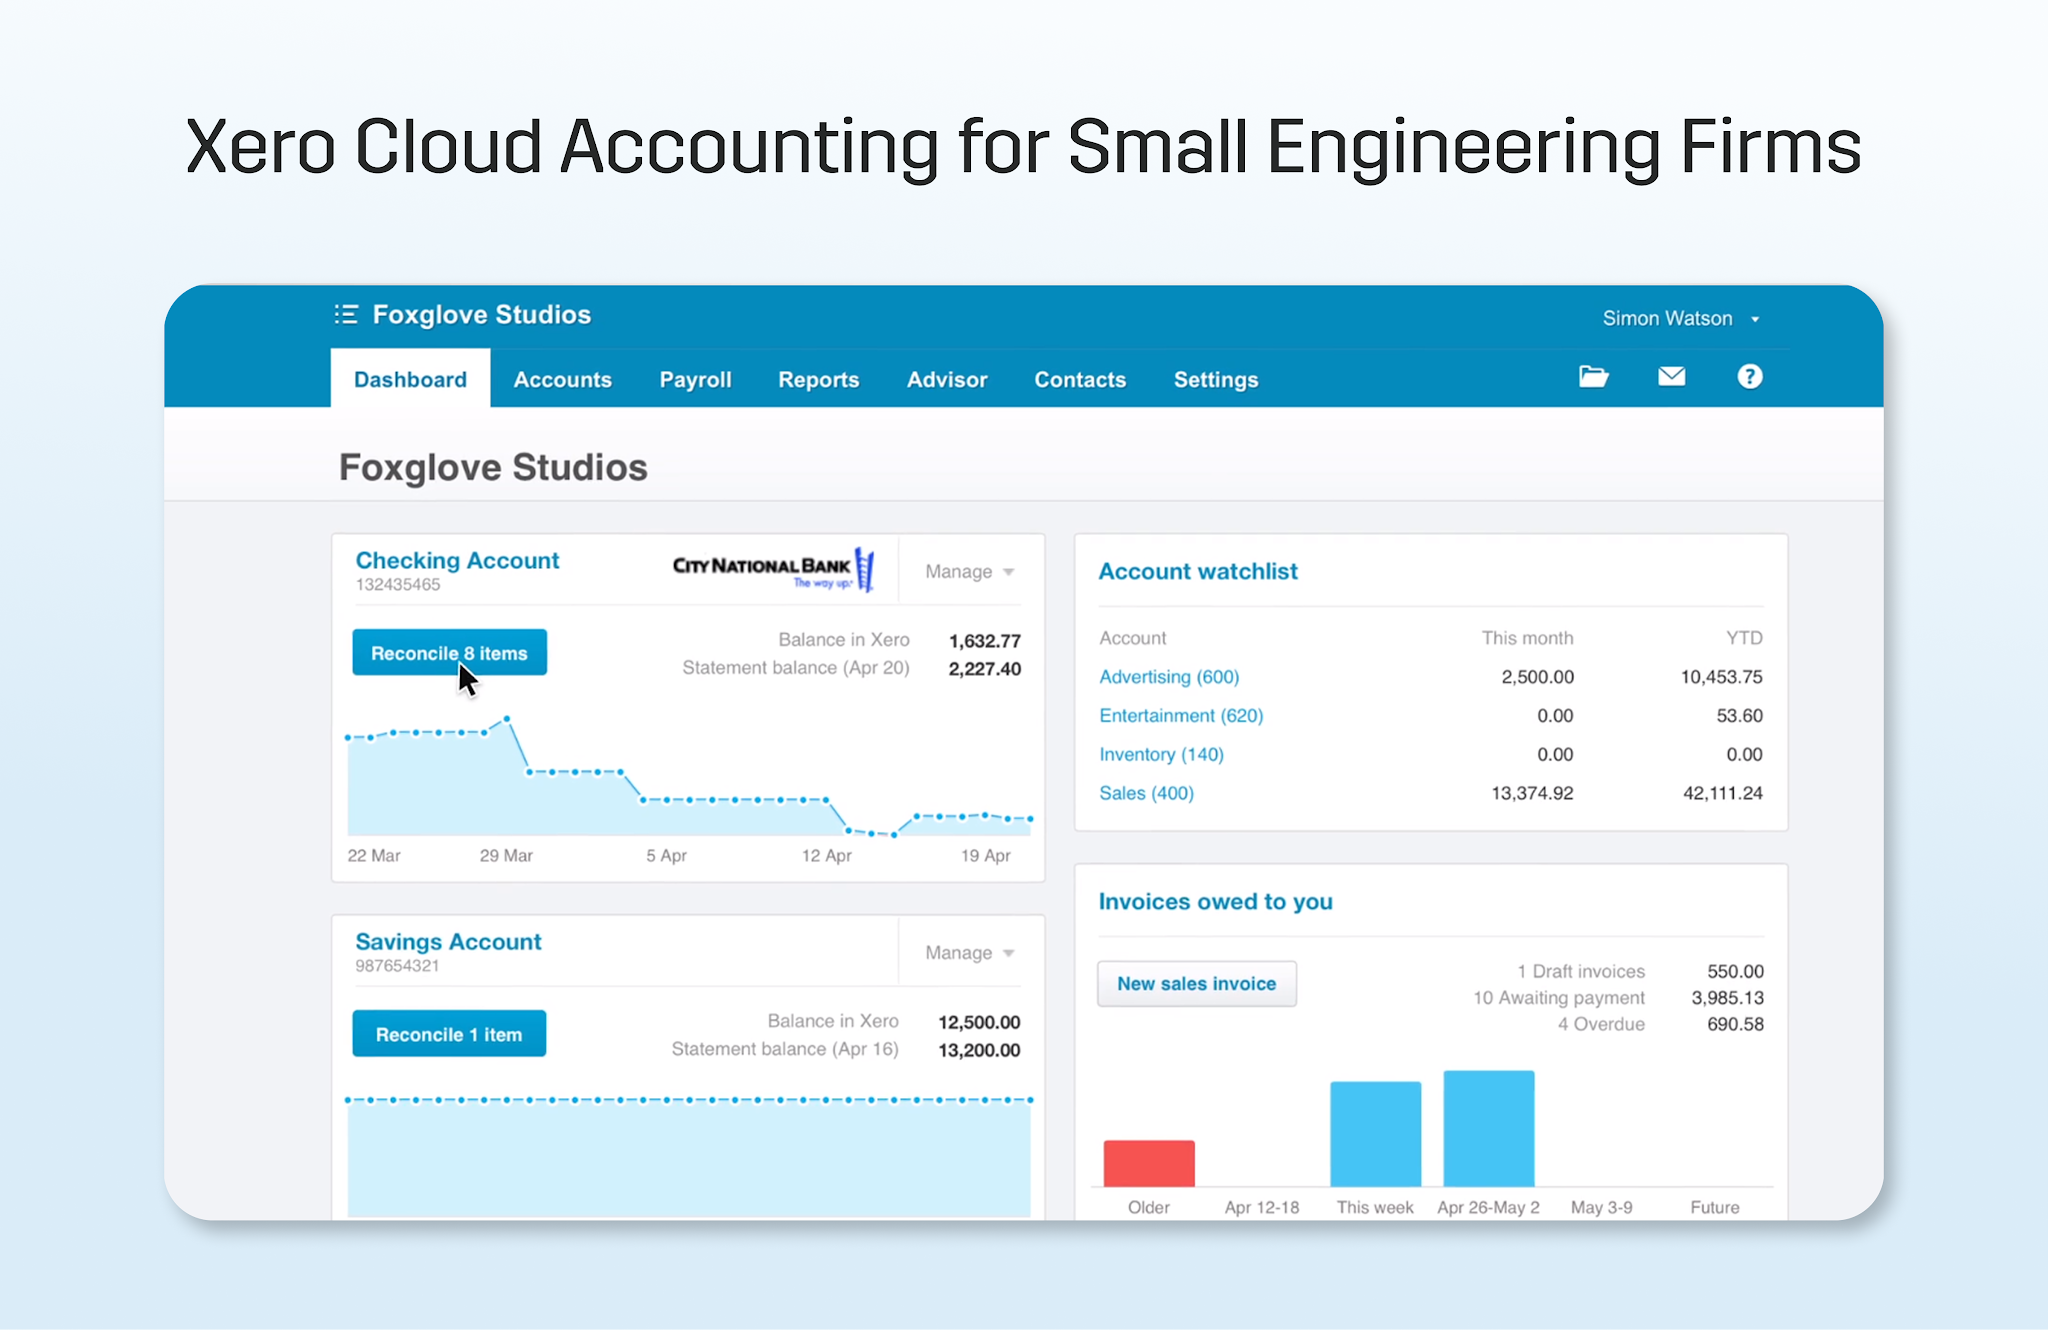The width and height of the screenshot is (2048, 1330).
Task: Open the Simon Watson user menu
Action: (x=1680, y=319)
